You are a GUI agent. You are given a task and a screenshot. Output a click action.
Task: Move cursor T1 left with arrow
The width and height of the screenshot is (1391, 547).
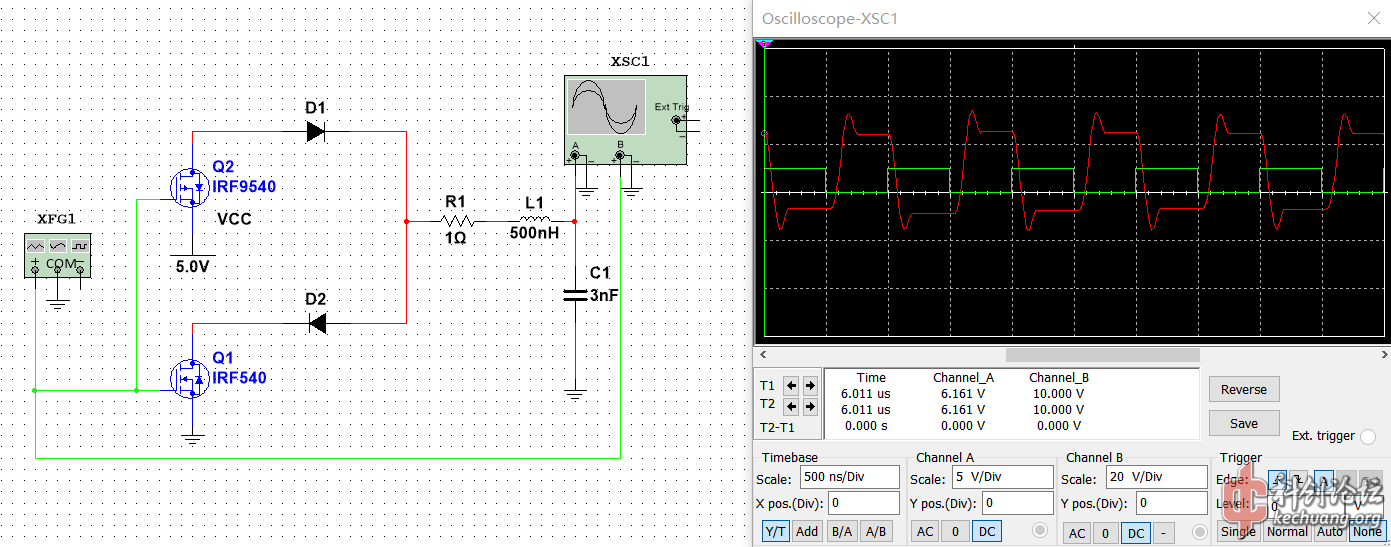click(790, 385)
